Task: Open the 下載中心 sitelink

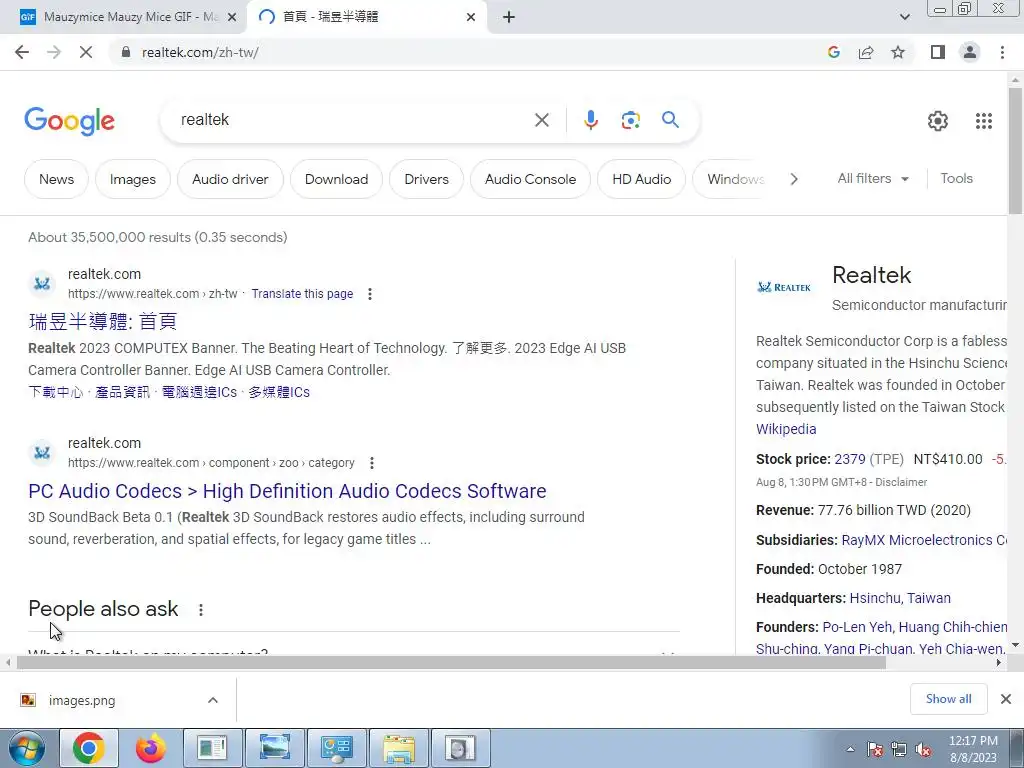Action: [56, 392]
